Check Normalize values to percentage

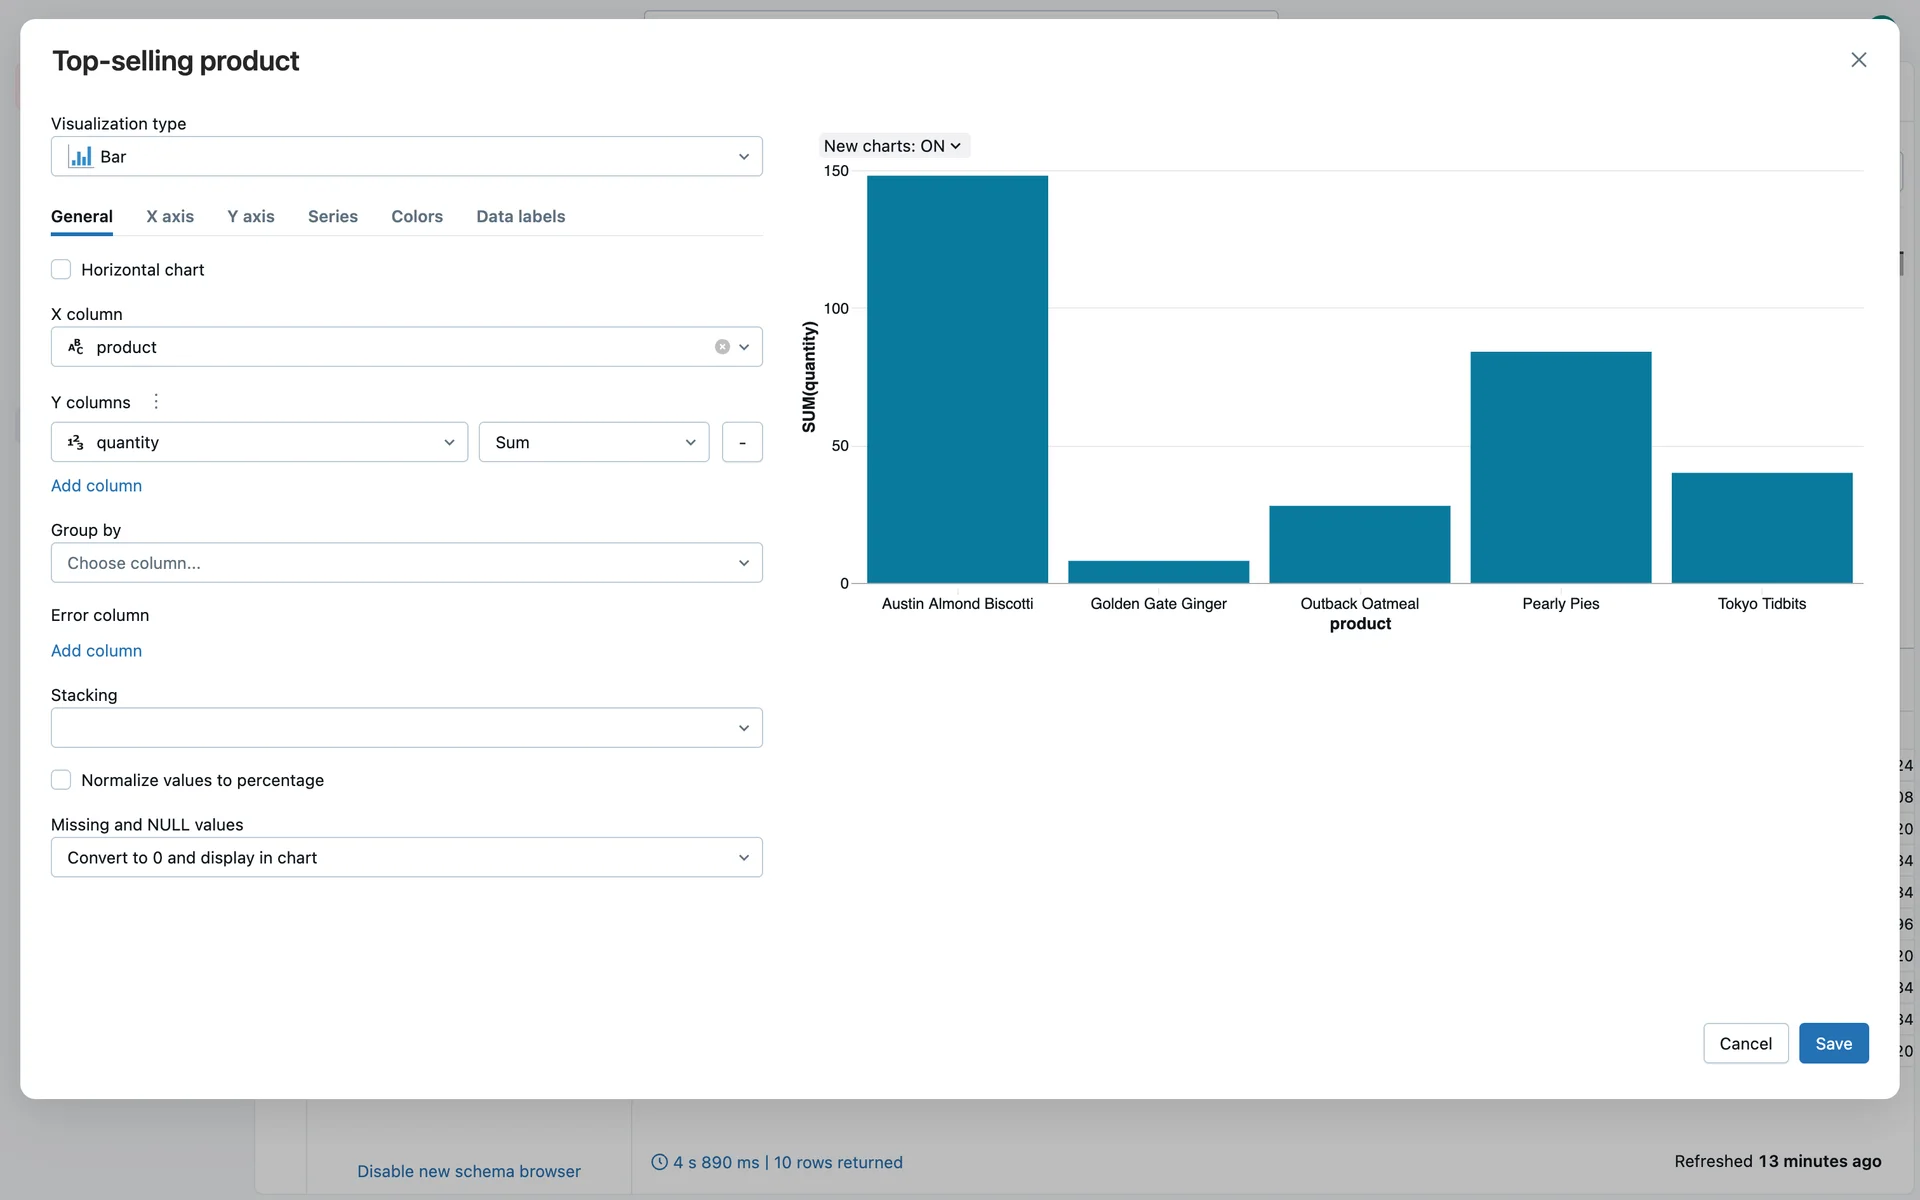click(61, 780)
